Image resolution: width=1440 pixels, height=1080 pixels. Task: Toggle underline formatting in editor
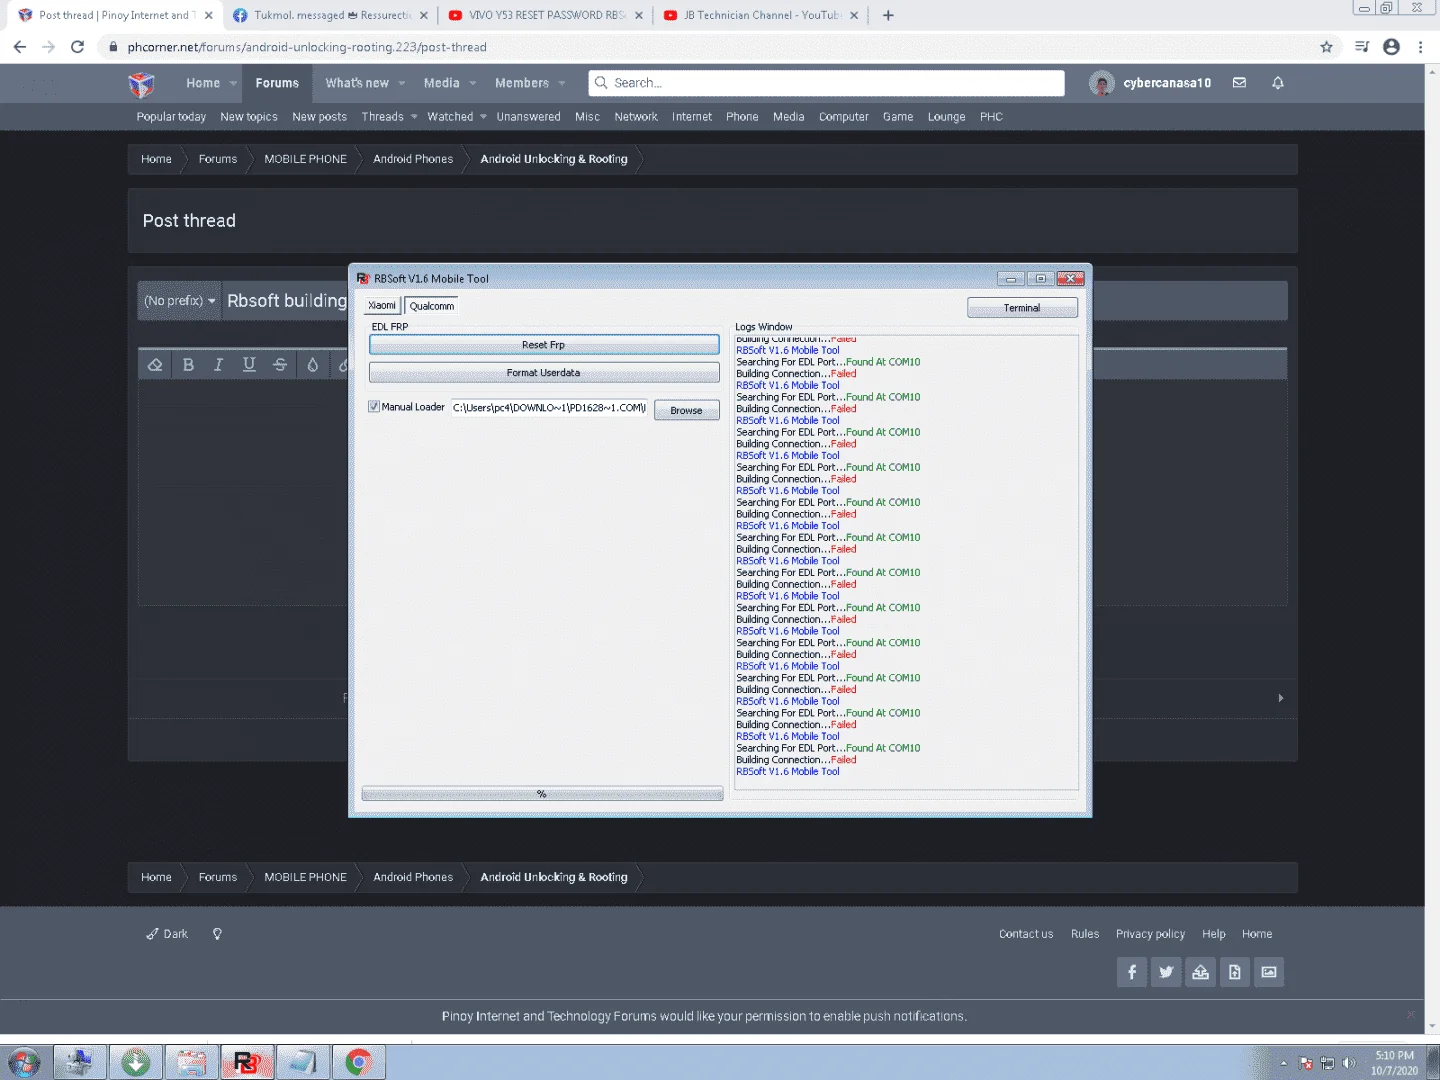click(249, 365)
